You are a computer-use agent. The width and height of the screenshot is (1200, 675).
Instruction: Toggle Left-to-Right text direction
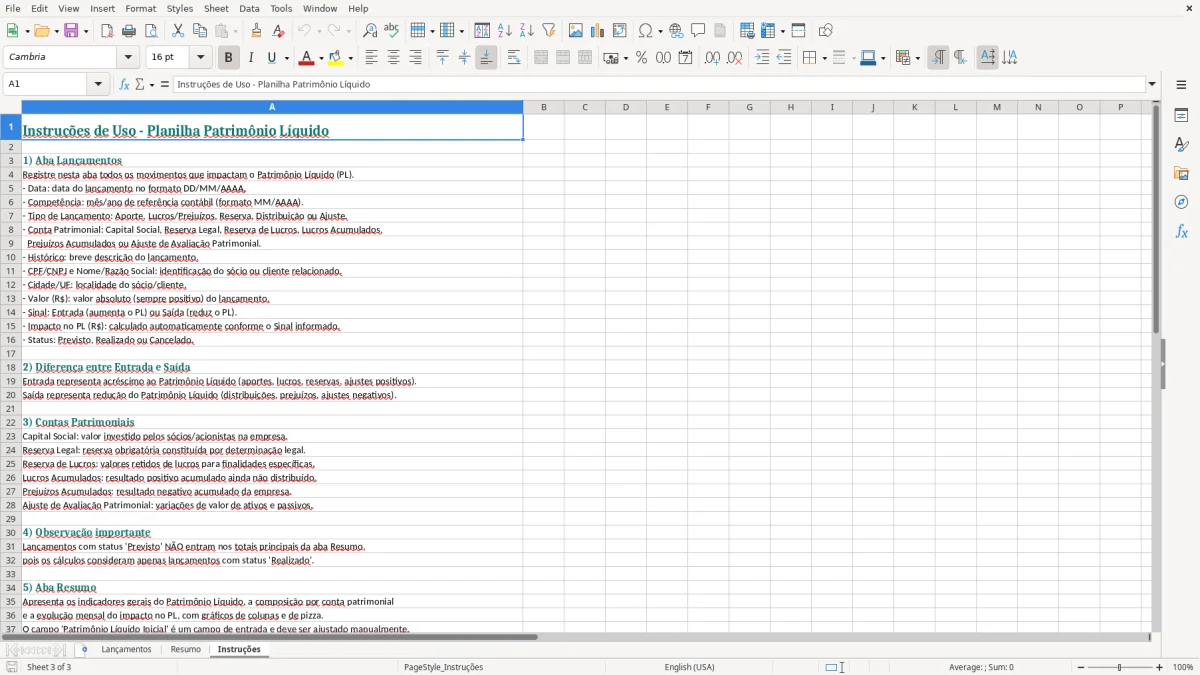[x=938, y=58]
